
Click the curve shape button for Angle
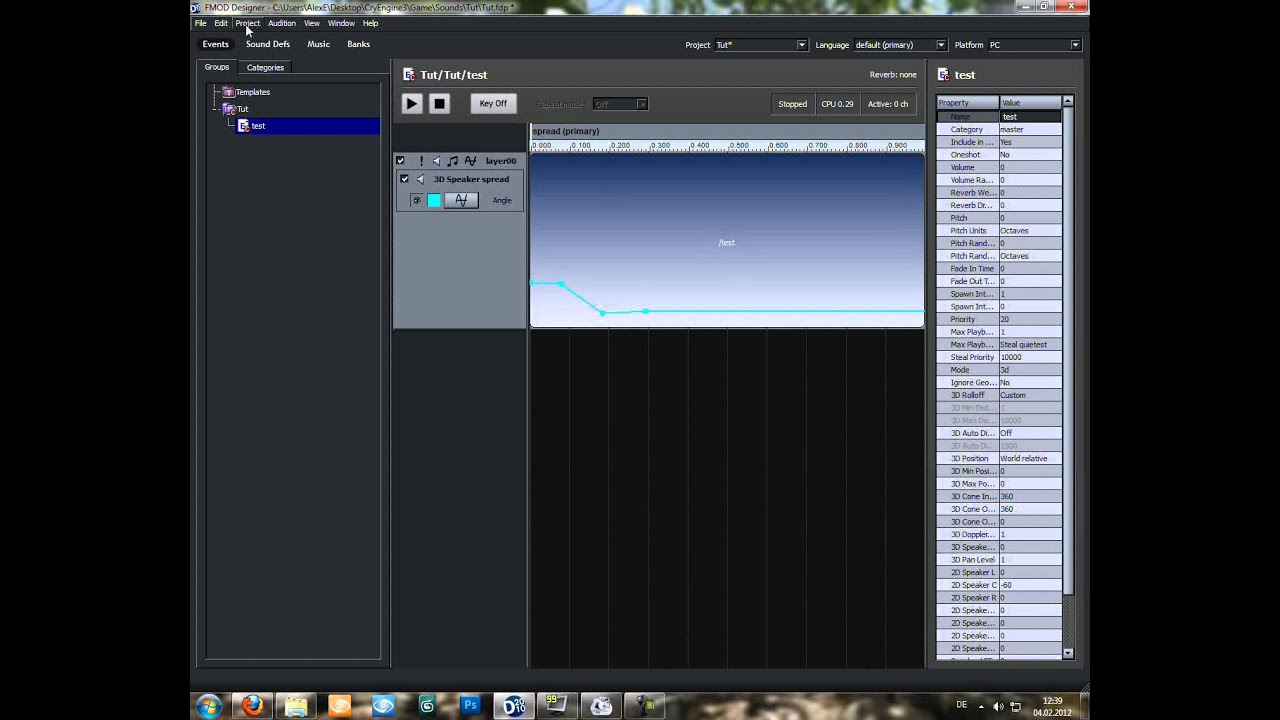pyautogui.click(x=461, y=200)
